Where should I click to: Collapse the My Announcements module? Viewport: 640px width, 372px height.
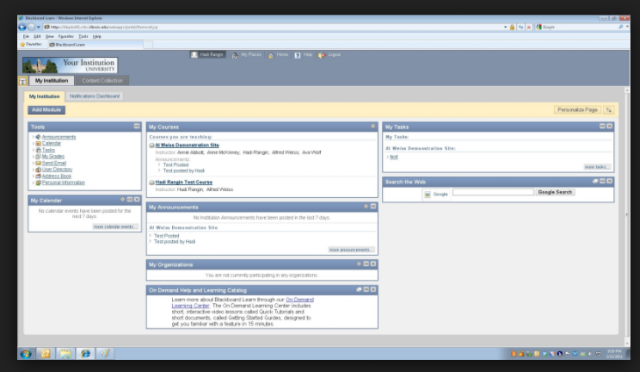coord(373,207)
